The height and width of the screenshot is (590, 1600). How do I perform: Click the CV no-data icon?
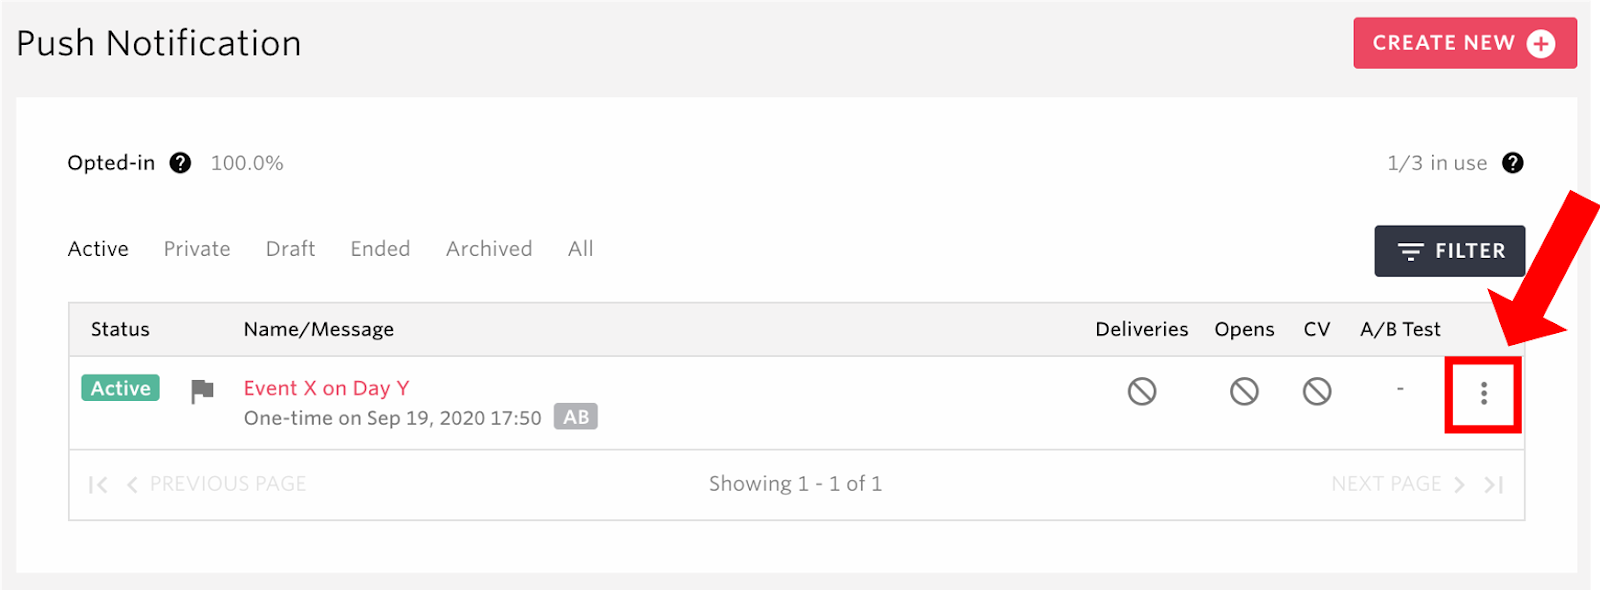pos(1317,391)
